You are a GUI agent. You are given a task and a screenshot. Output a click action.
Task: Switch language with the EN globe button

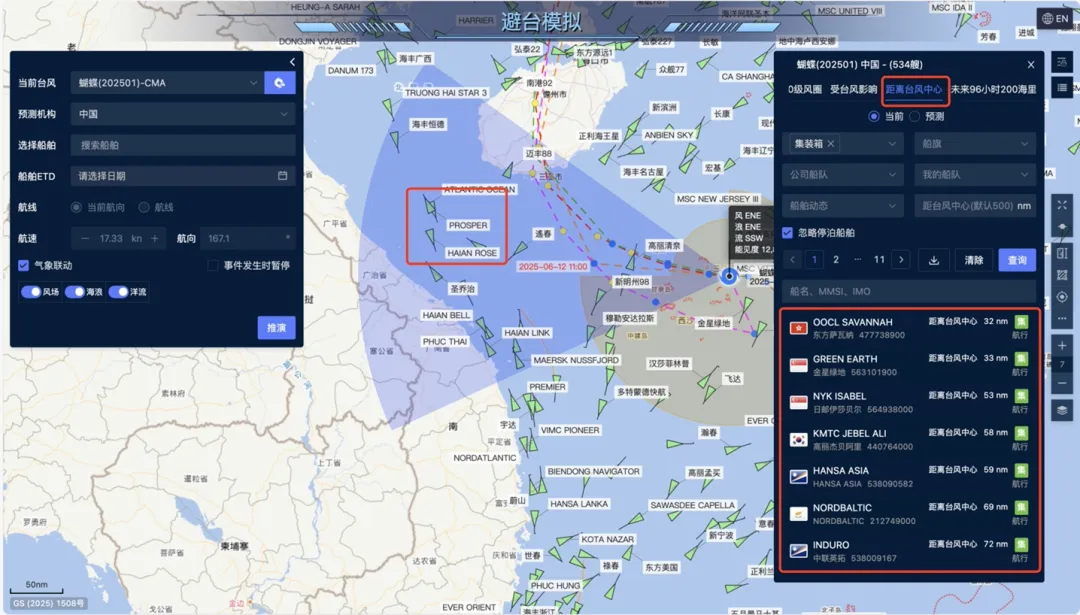coord(1055,19)
